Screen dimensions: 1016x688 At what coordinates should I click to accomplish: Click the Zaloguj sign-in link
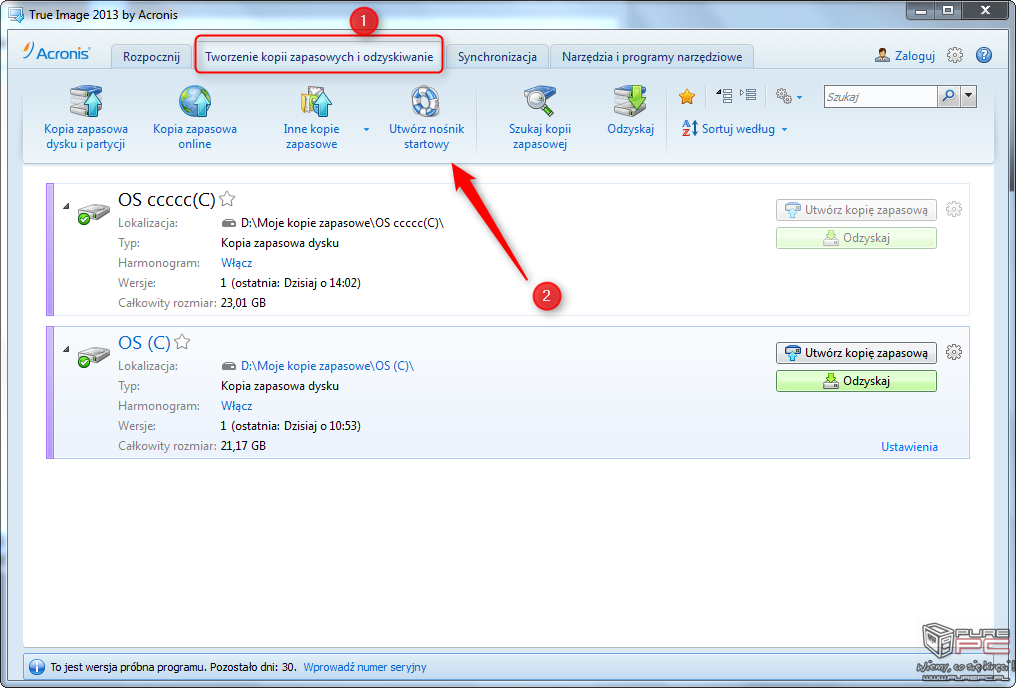[905, 56]
